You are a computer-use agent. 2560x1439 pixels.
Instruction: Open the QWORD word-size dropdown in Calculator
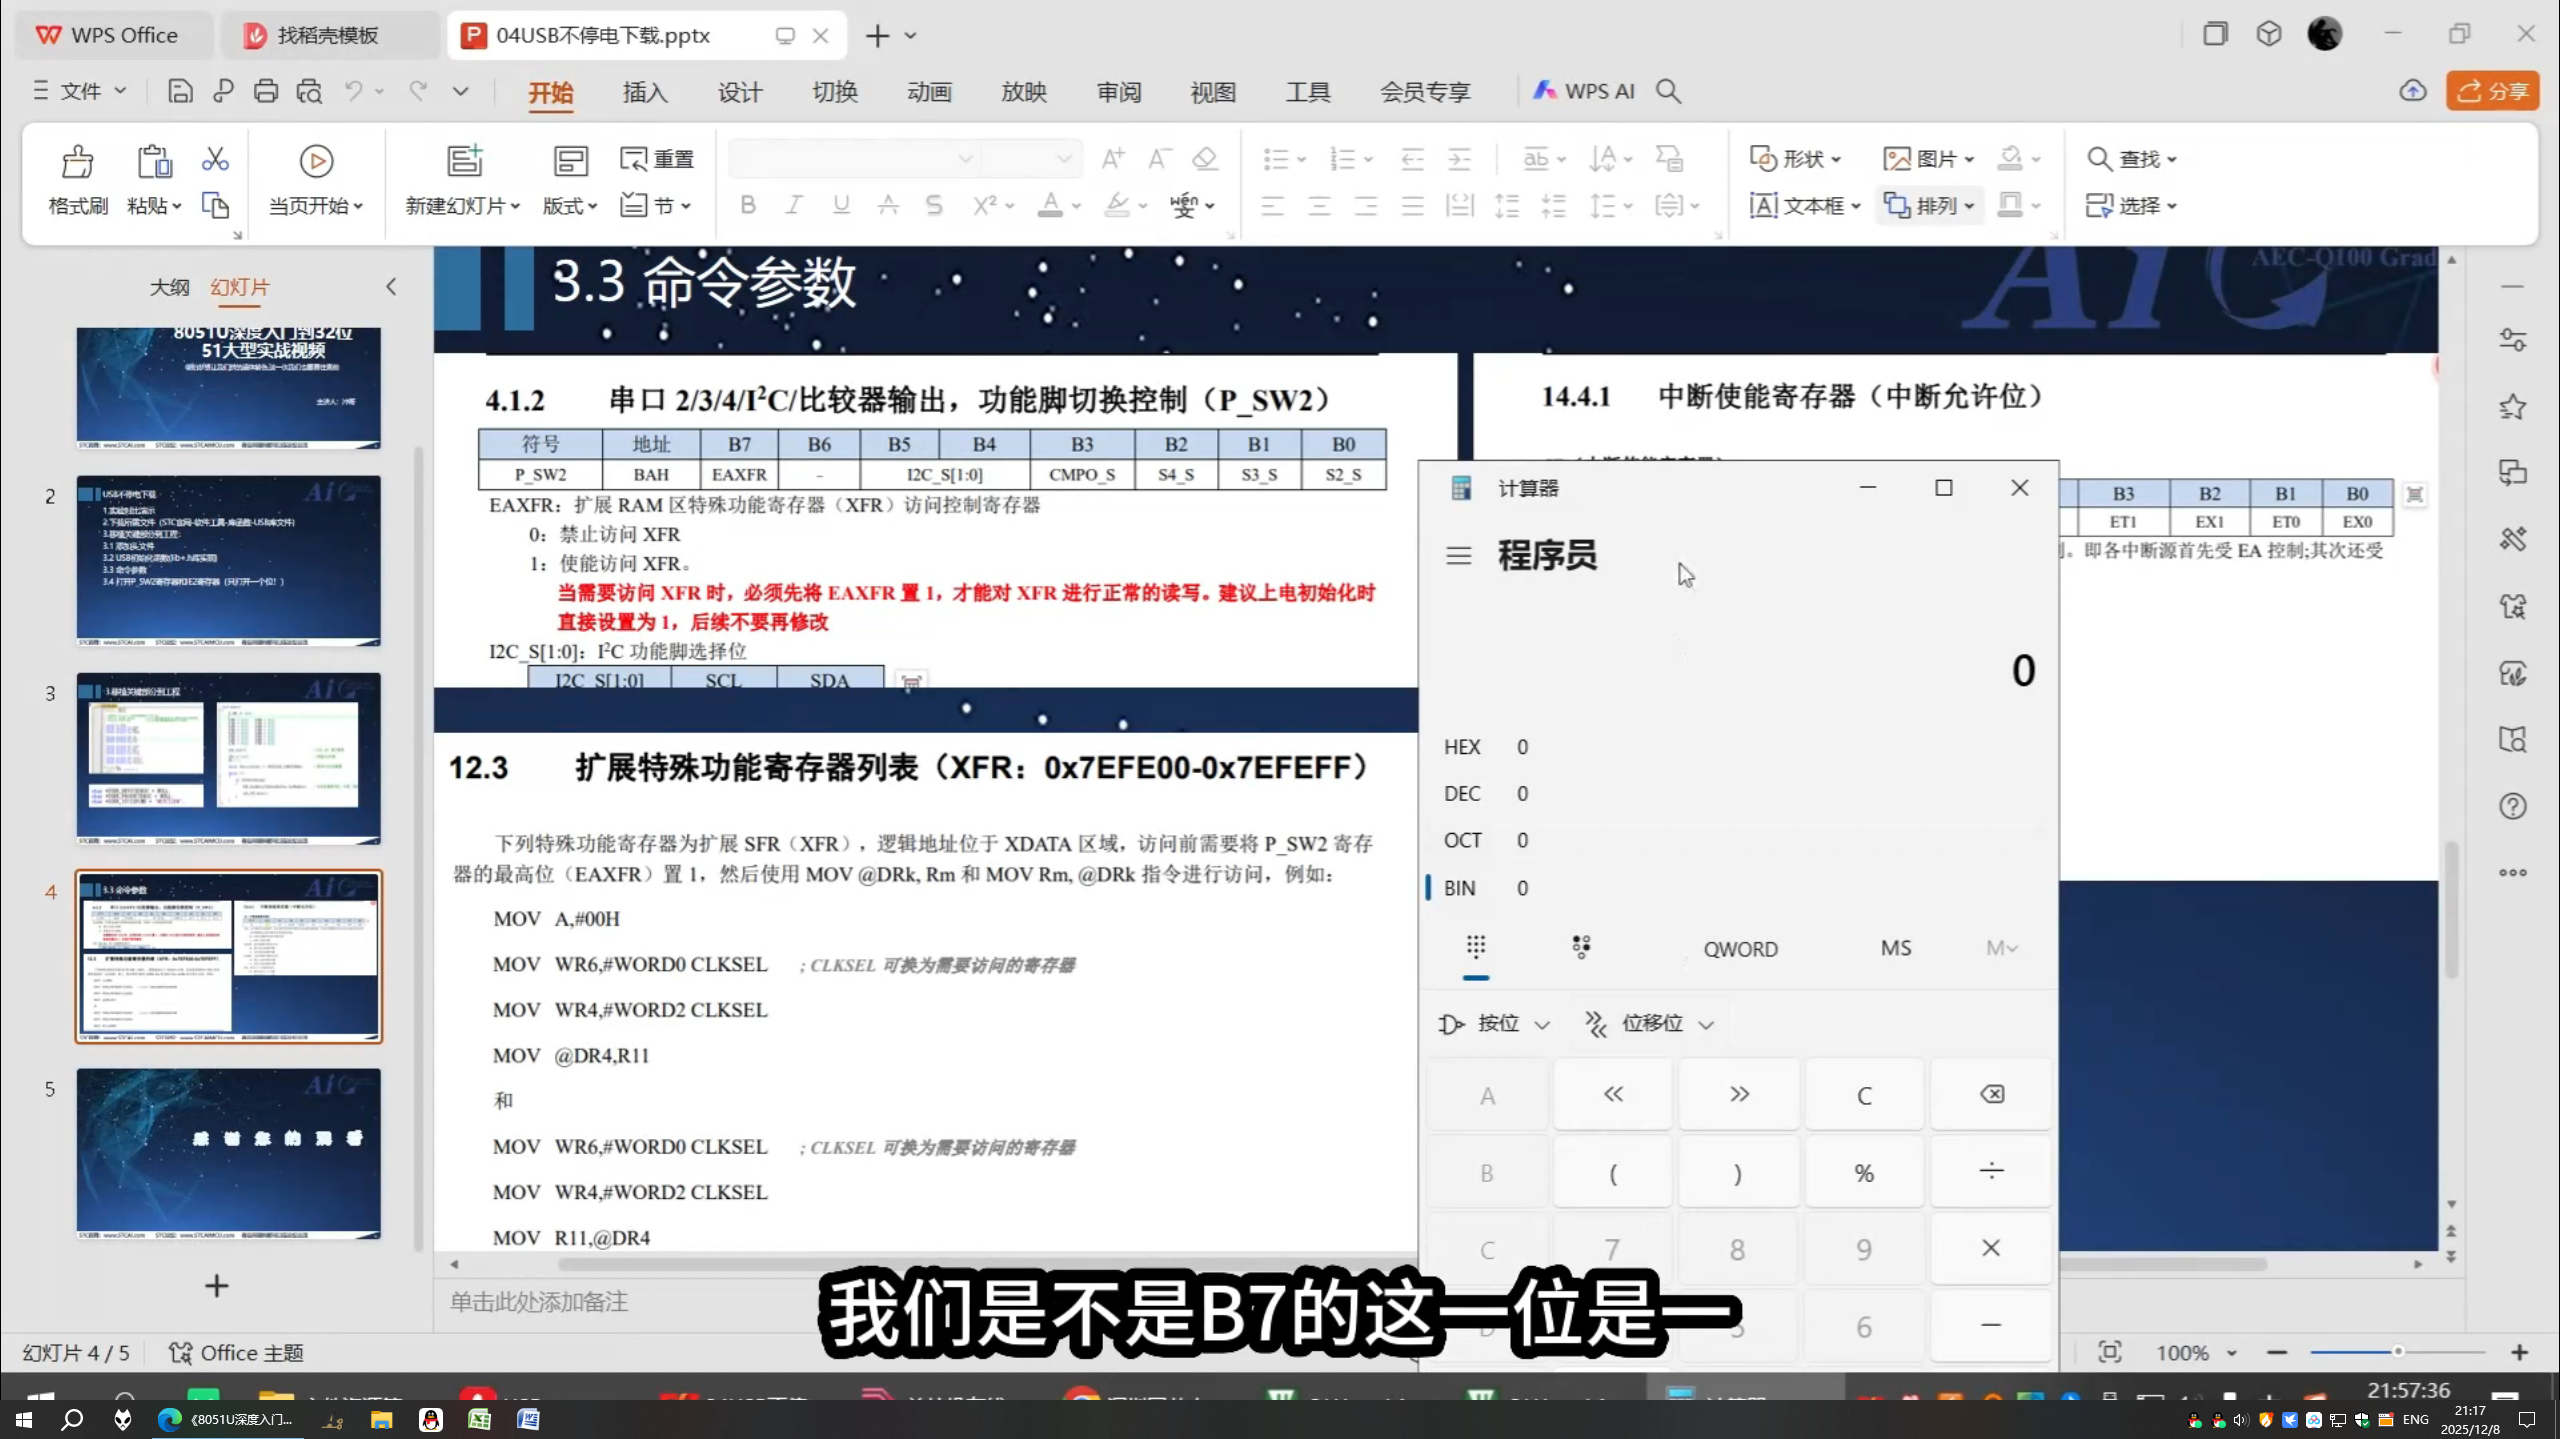[1740, 948]
